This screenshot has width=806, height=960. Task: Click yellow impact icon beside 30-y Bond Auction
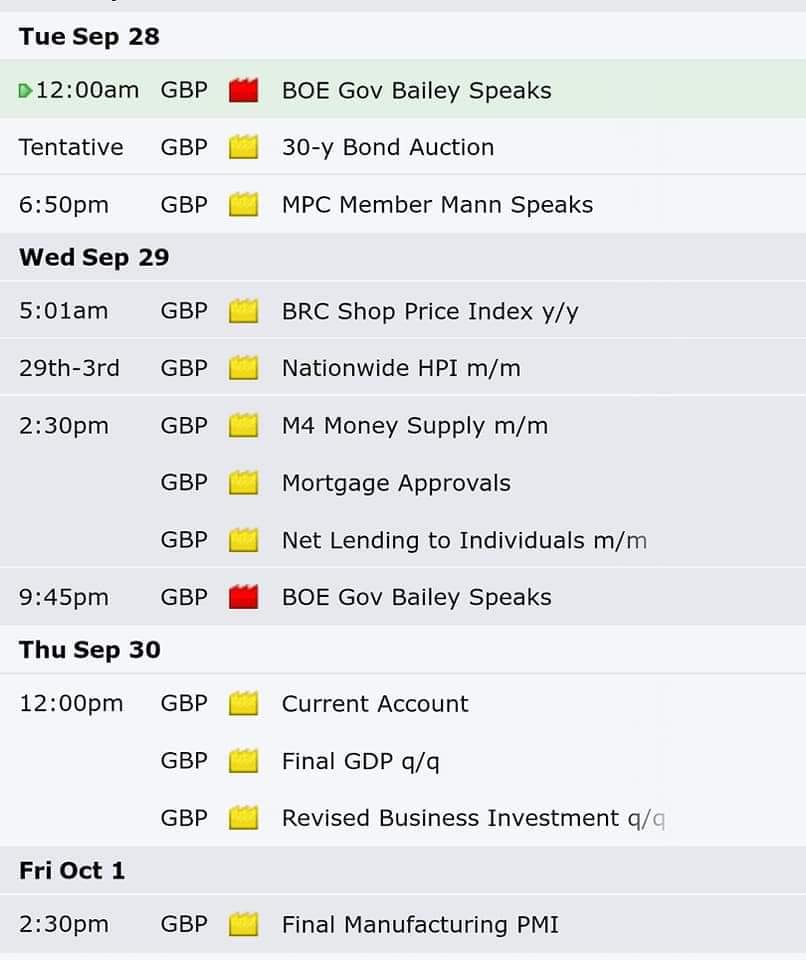(x=243, y=147)
